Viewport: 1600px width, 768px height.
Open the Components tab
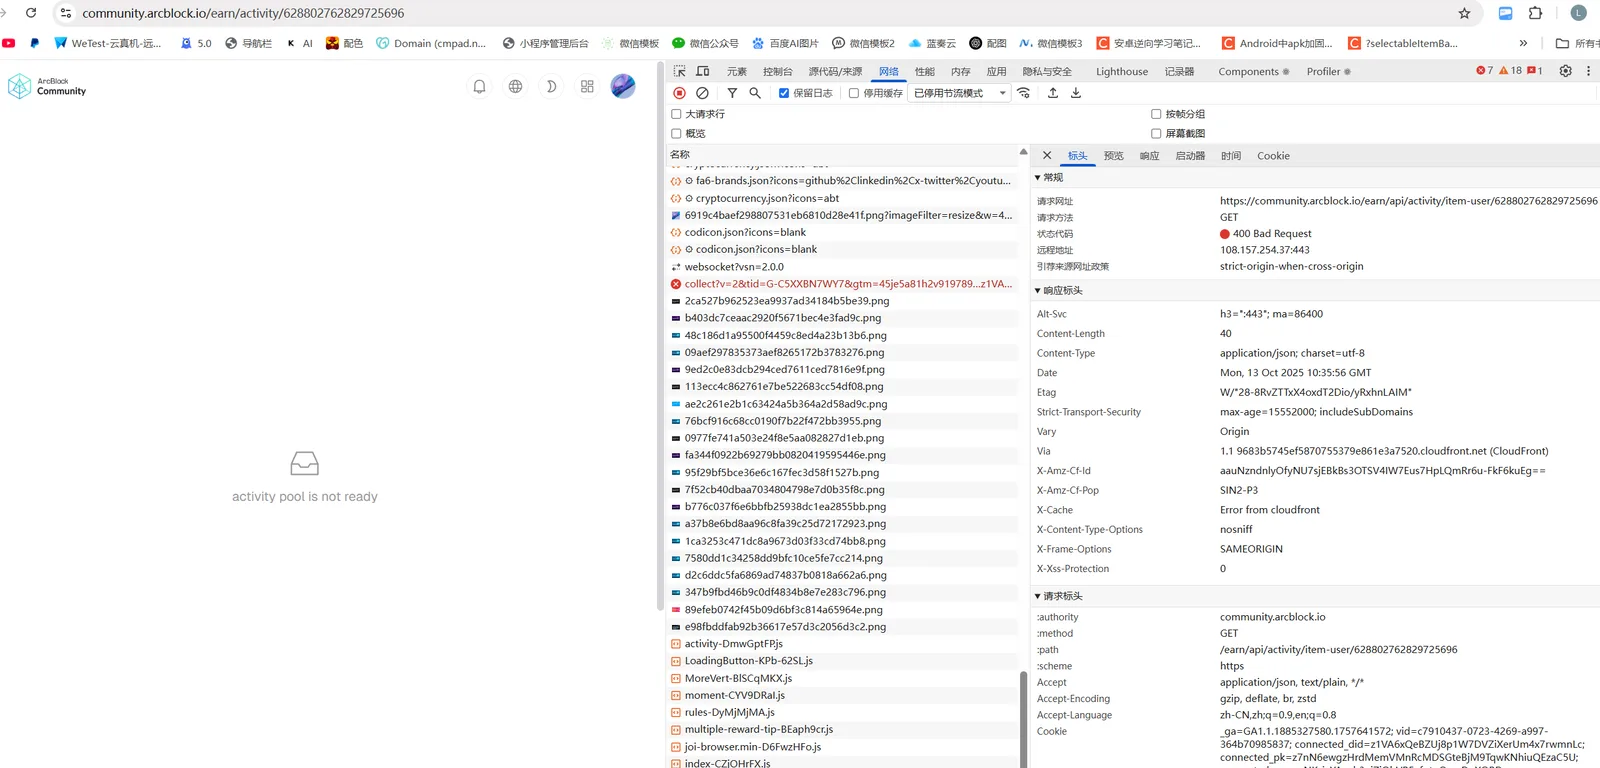point(1253,71)
